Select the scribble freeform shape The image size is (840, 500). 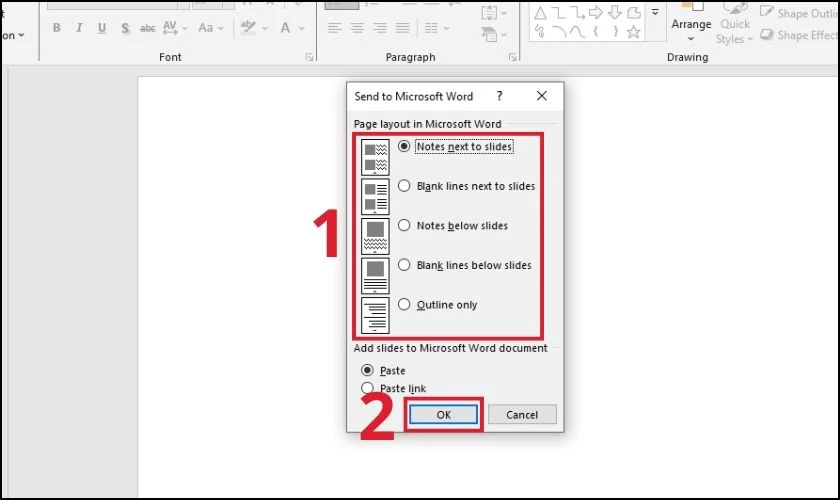coord(540,32)
